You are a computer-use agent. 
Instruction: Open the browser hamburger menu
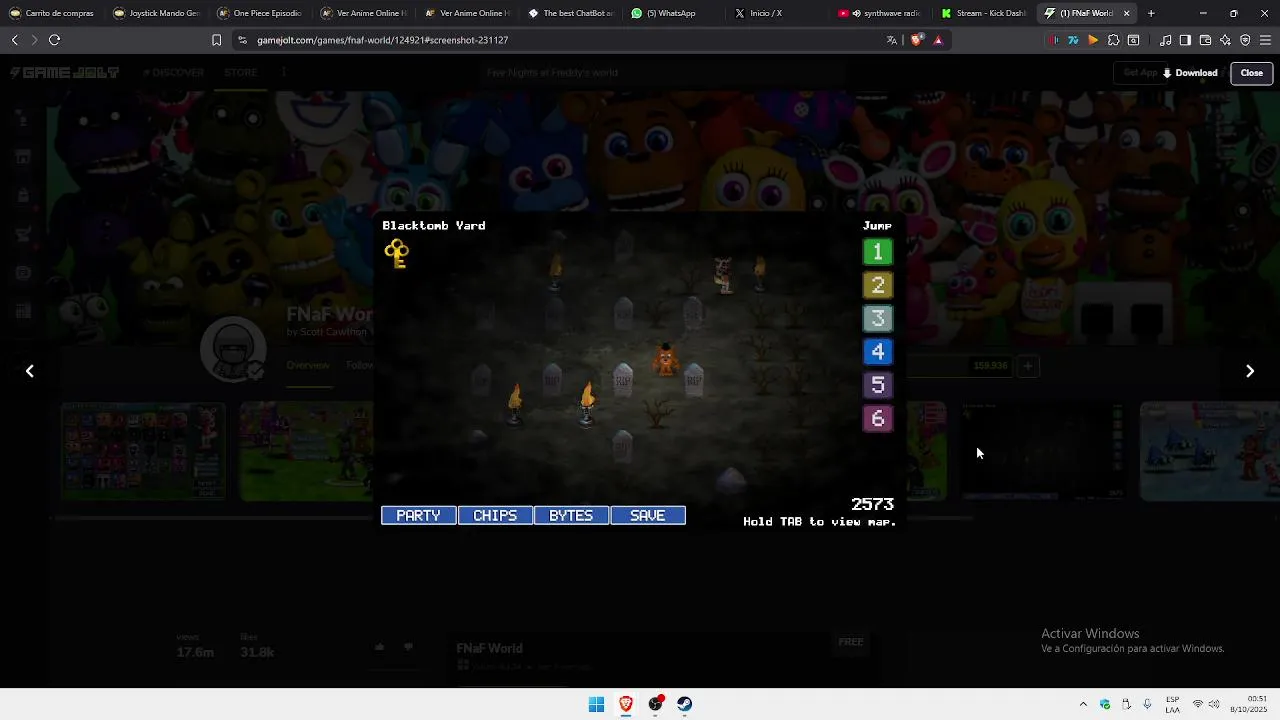click(x=1265, y=40)
